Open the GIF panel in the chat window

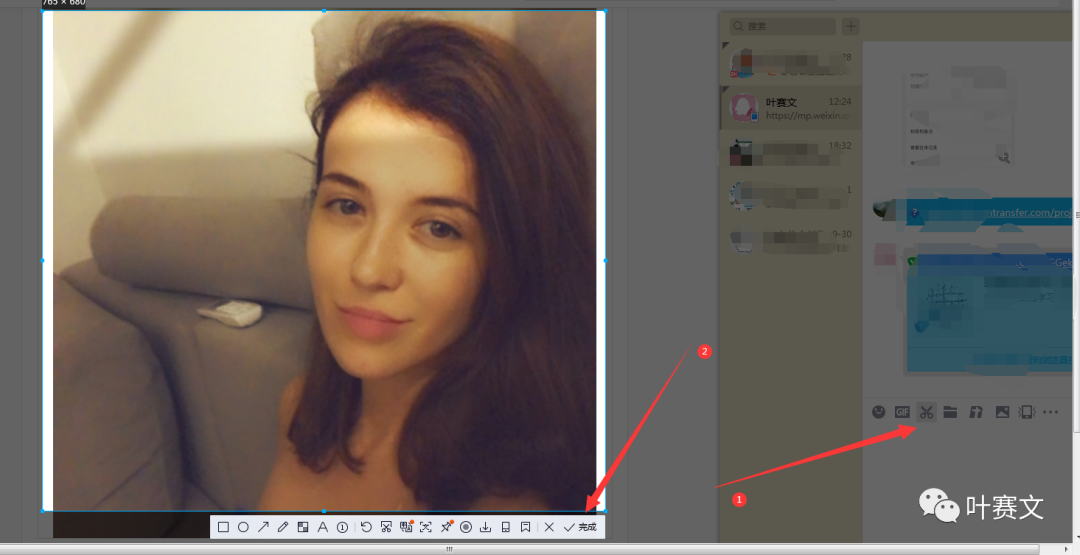(902, 412)
